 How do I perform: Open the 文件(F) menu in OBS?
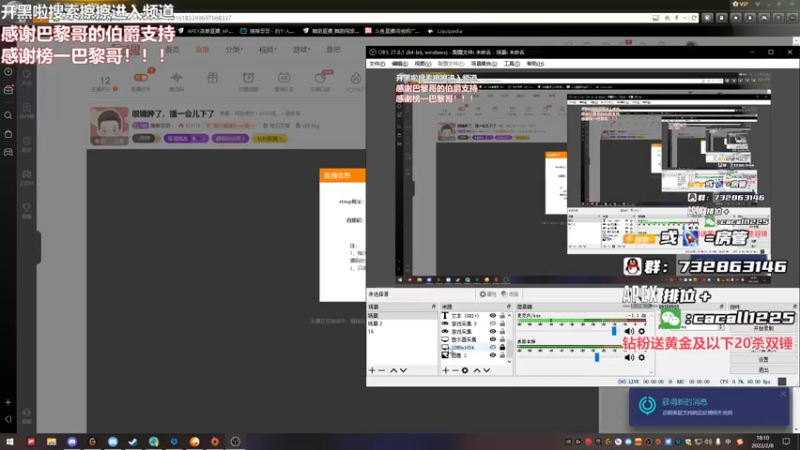[x=377, y=64]
